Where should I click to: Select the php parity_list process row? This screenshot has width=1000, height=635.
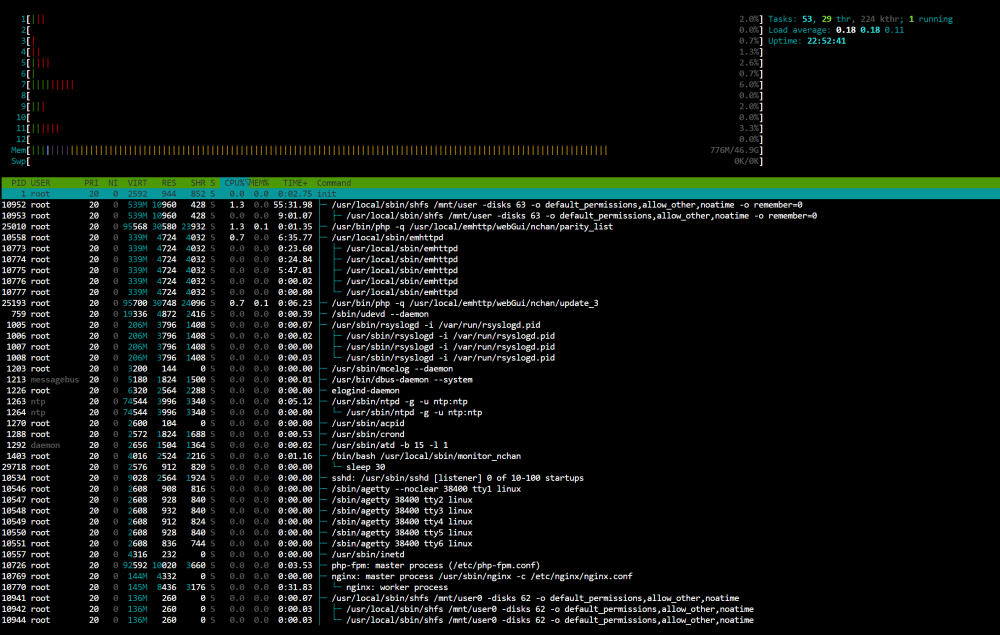pos(500,226)
